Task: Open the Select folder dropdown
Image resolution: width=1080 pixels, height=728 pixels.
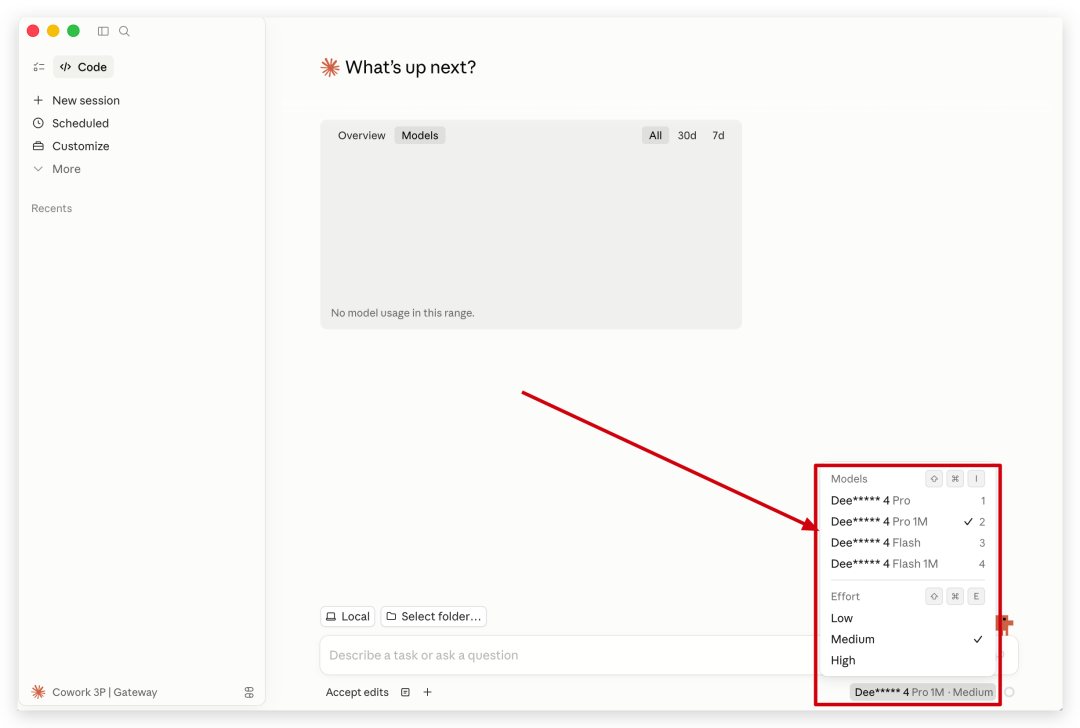Action: point(433,617)
